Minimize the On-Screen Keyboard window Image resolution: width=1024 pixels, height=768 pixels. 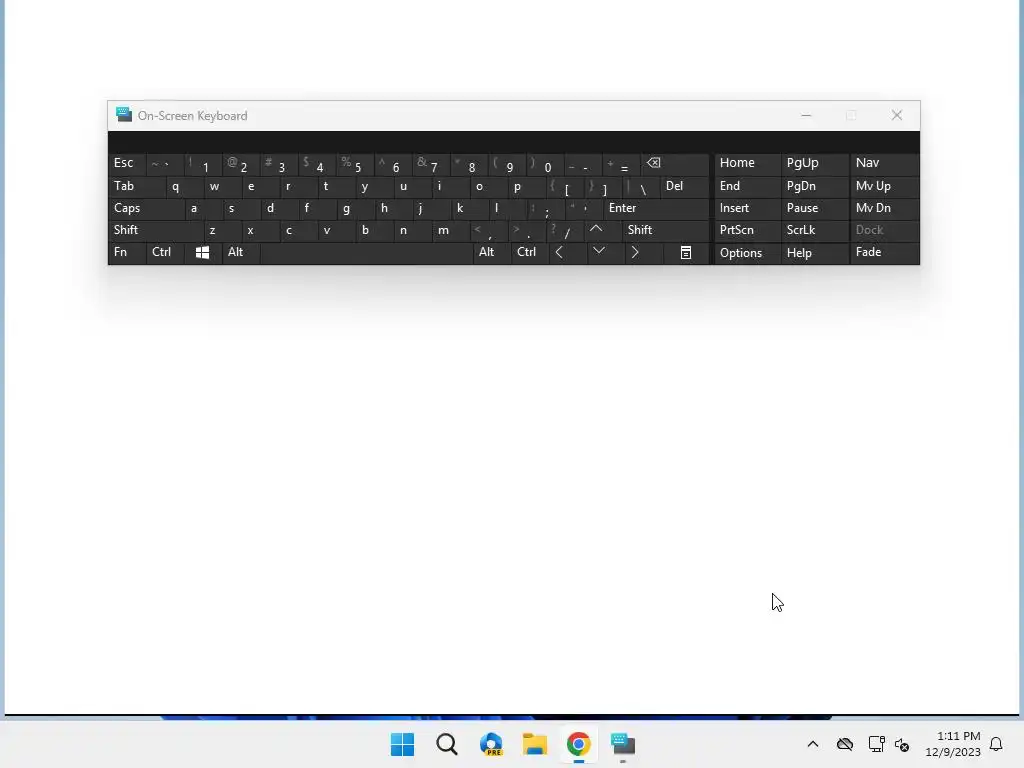coord(807,116)
